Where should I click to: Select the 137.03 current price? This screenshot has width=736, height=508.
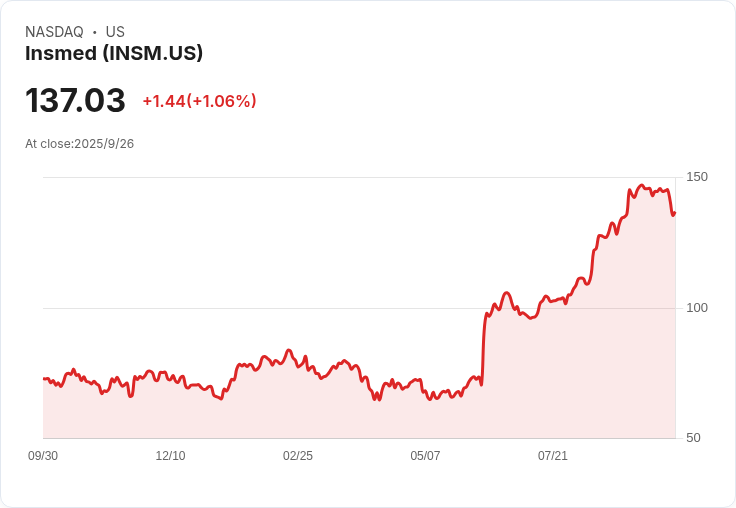coord(75,101)
